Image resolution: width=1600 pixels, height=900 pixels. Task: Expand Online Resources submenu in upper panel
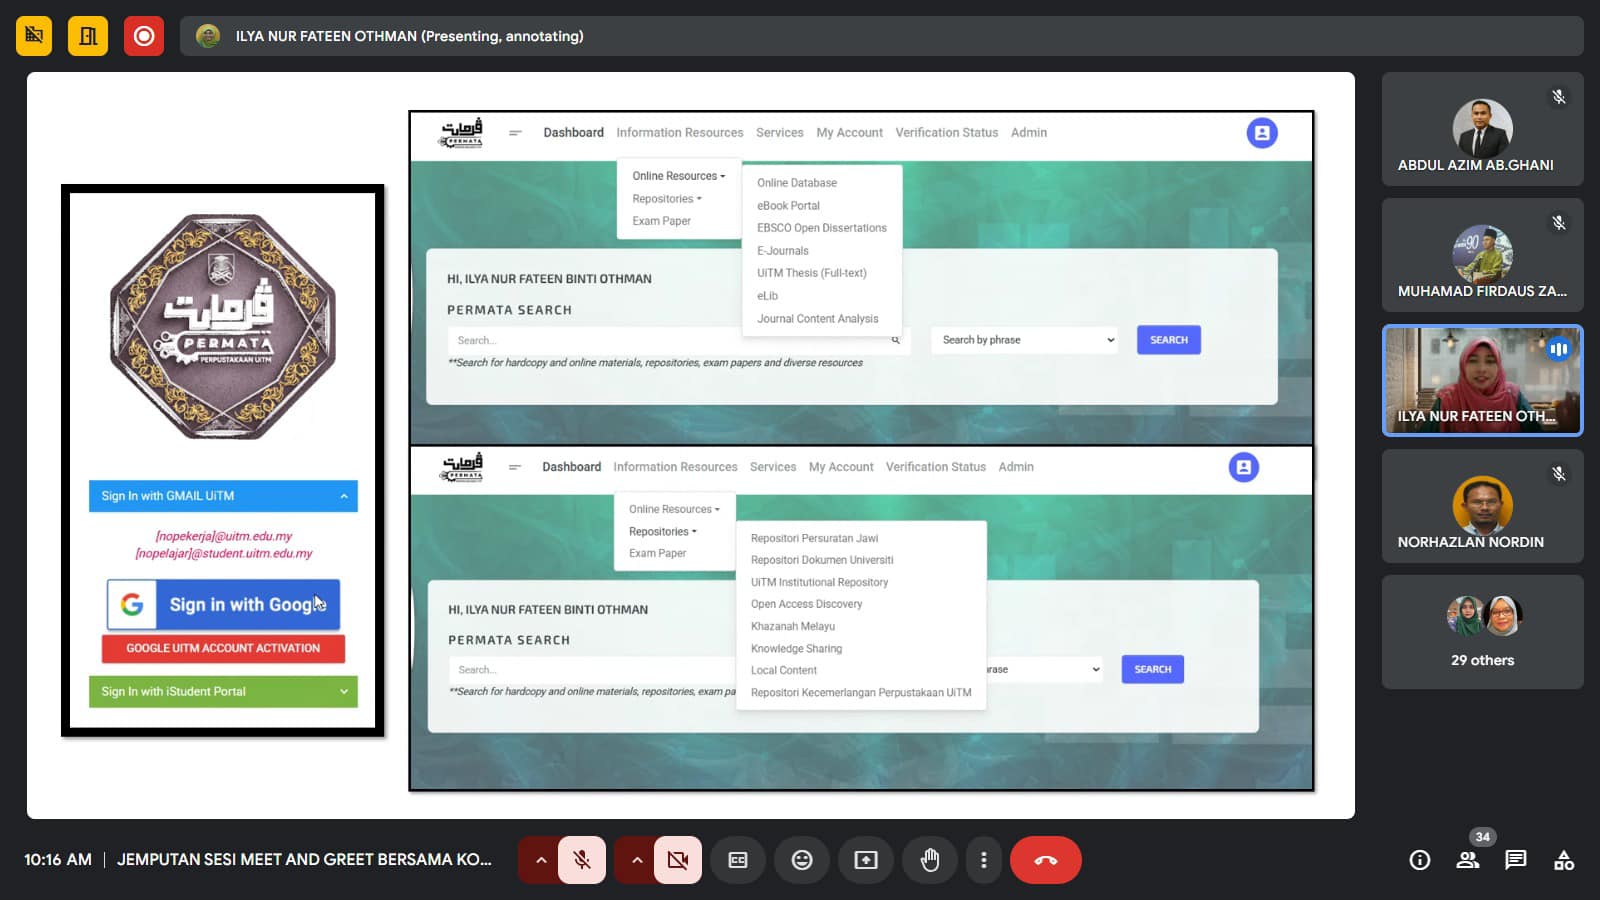(x=678, y=176)
